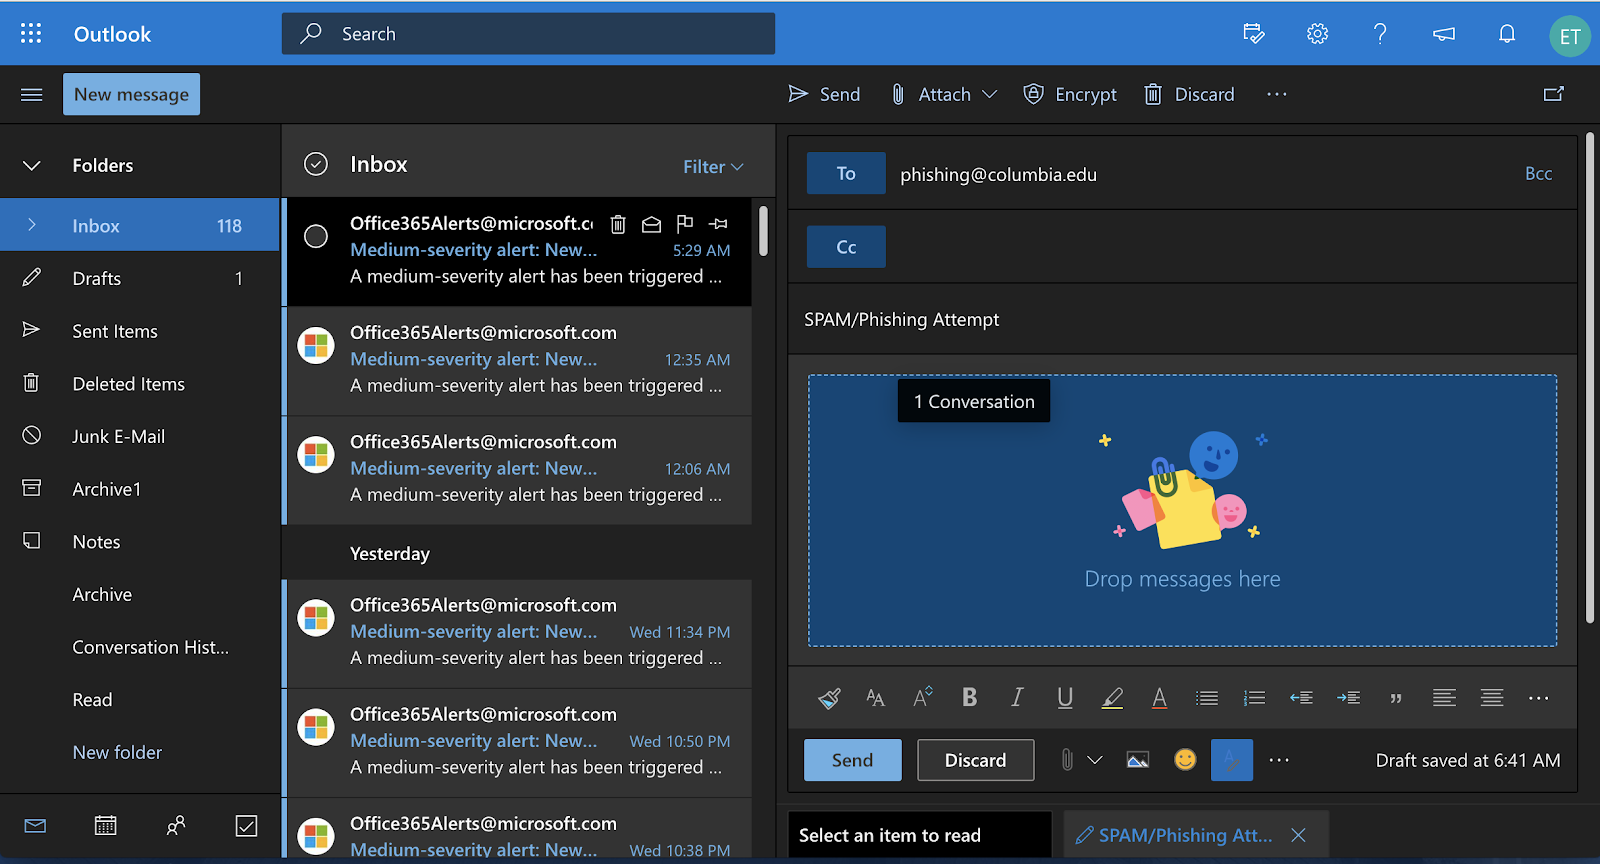
Task: Delete the 5:29 AM alert with trash icon
Action: (x=618, y=224)
